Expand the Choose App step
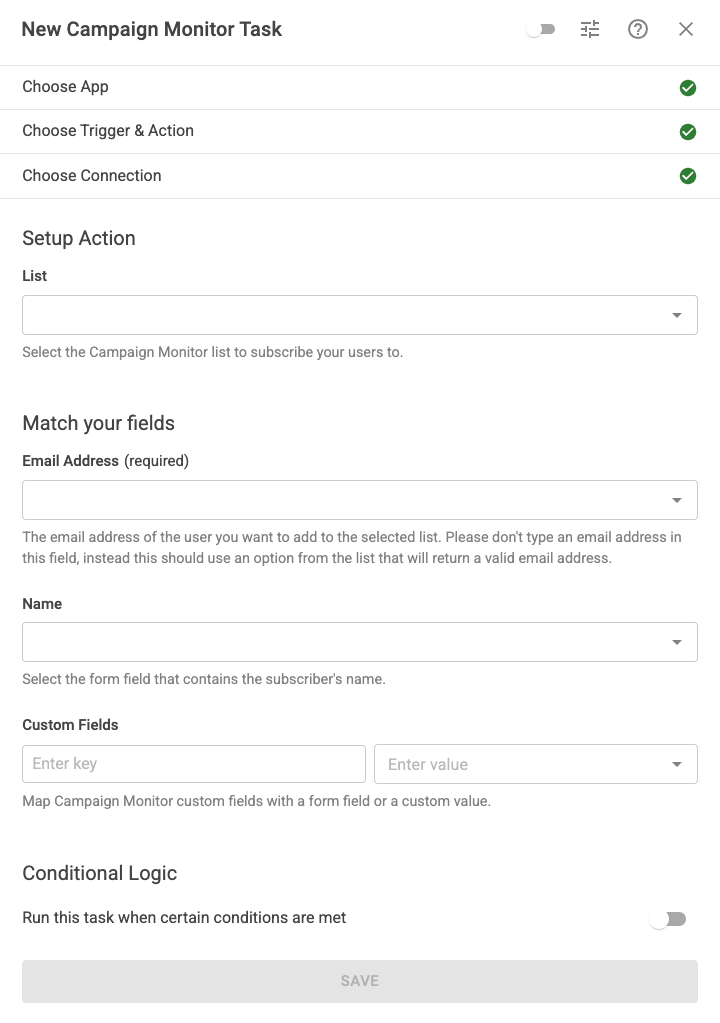 pyautogui.click(x=360, y=87)
